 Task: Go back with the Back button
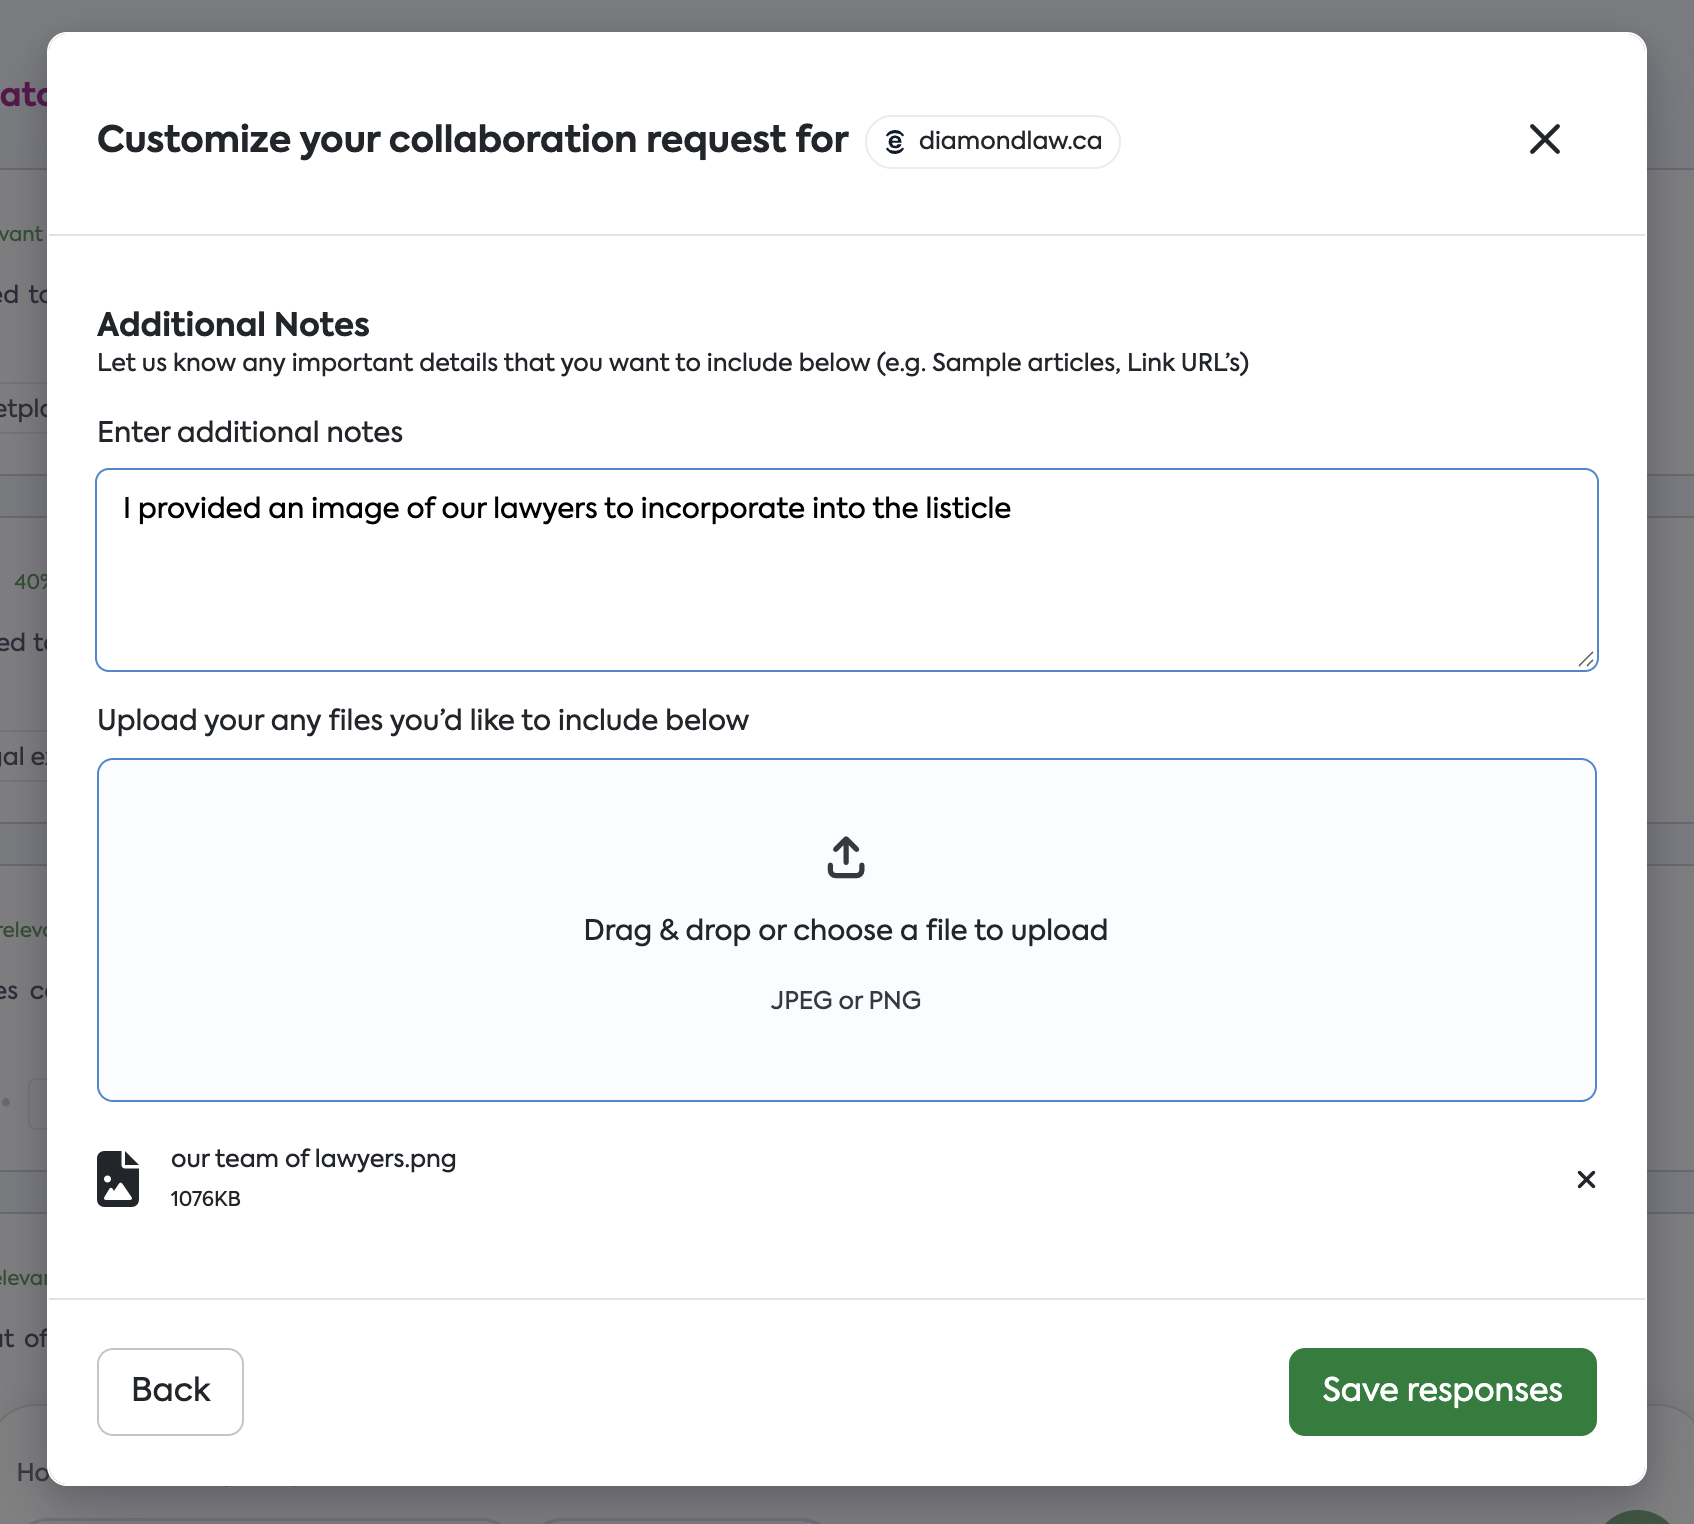point(170,1391)
